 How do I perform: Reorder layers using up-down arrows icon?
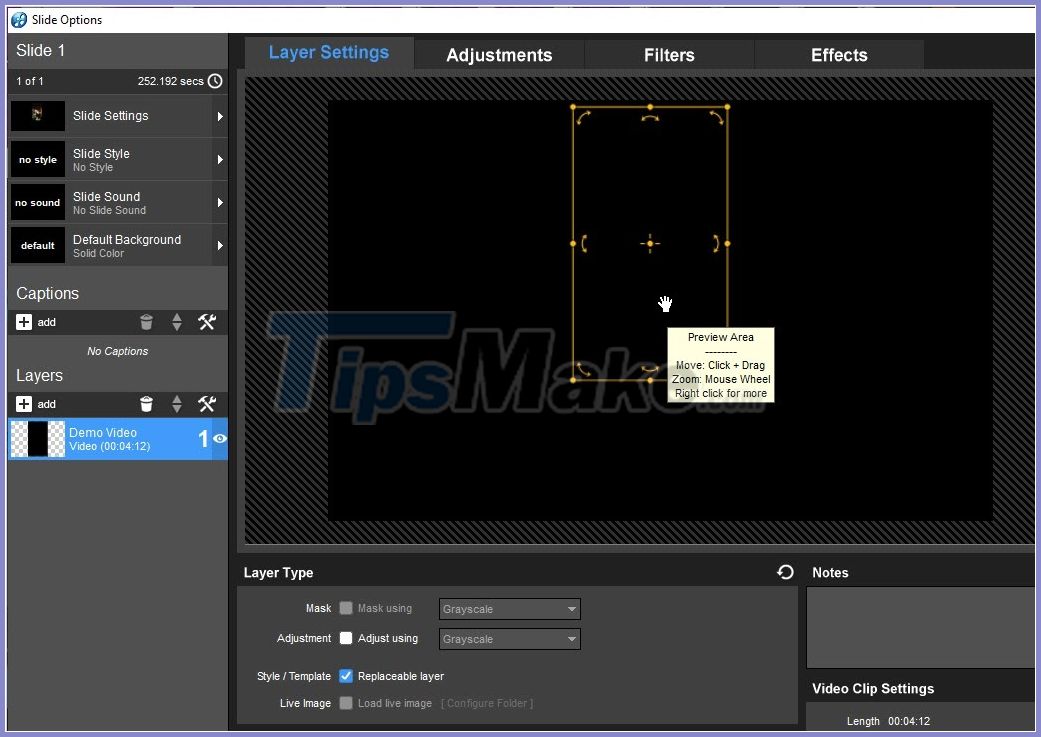click(x=177, y=404)
